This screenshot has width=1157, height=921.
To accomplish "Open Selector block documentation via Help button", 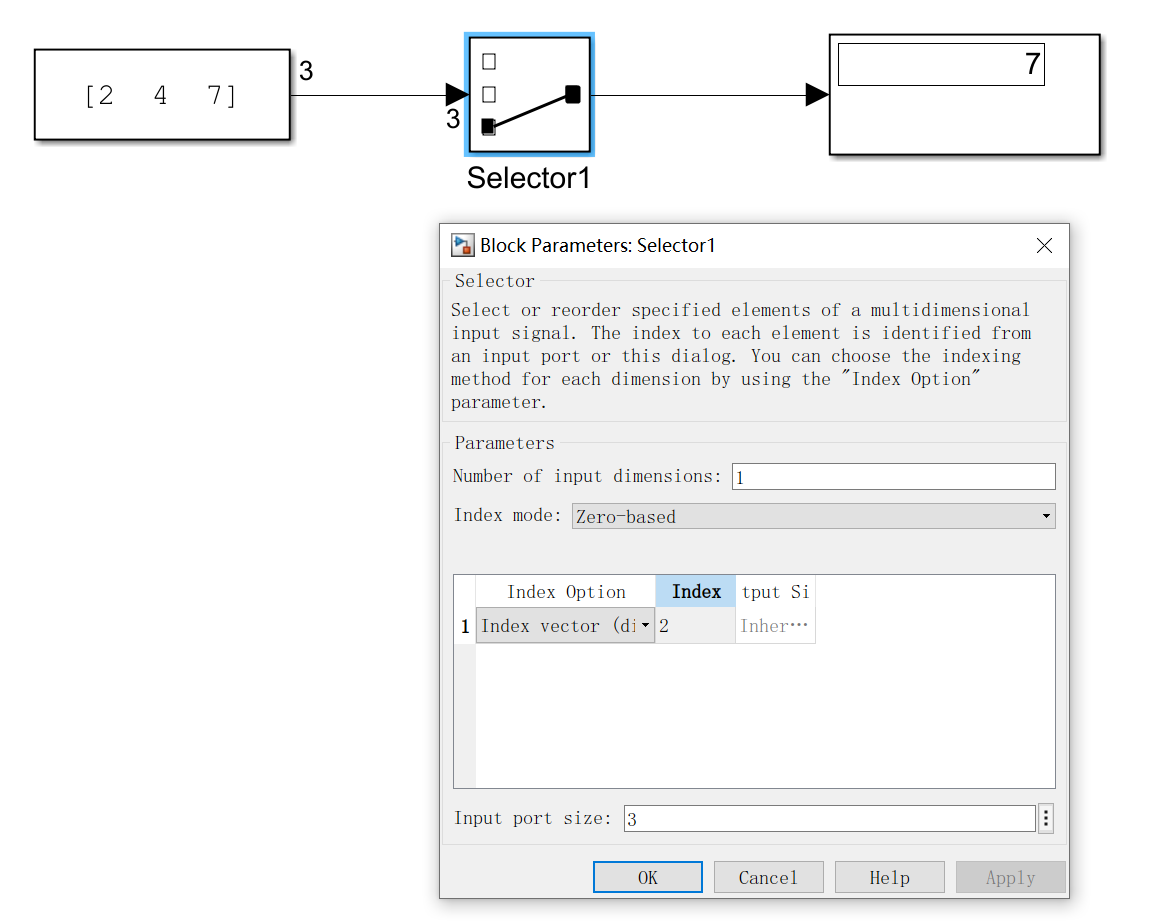I will coord(889,877).
